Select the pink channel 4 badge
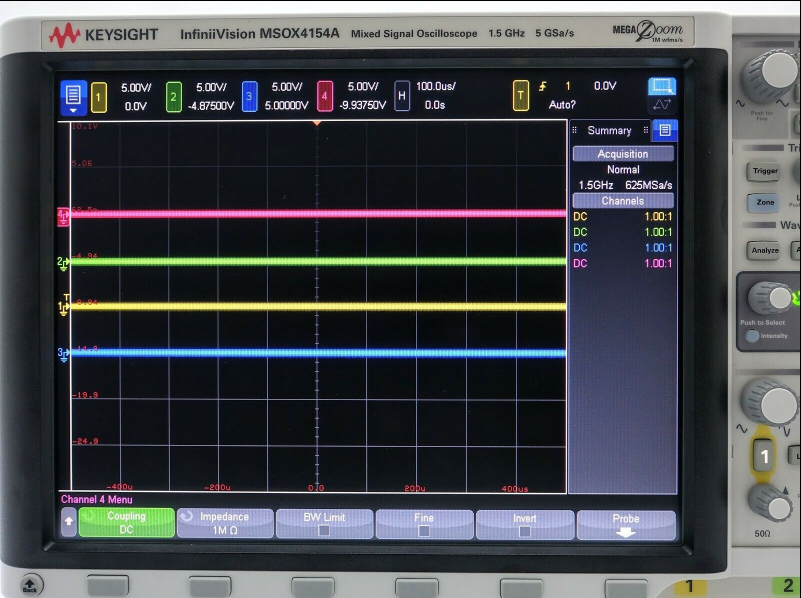The height and width of the screenshot is (598, 801). click(325, 97)
